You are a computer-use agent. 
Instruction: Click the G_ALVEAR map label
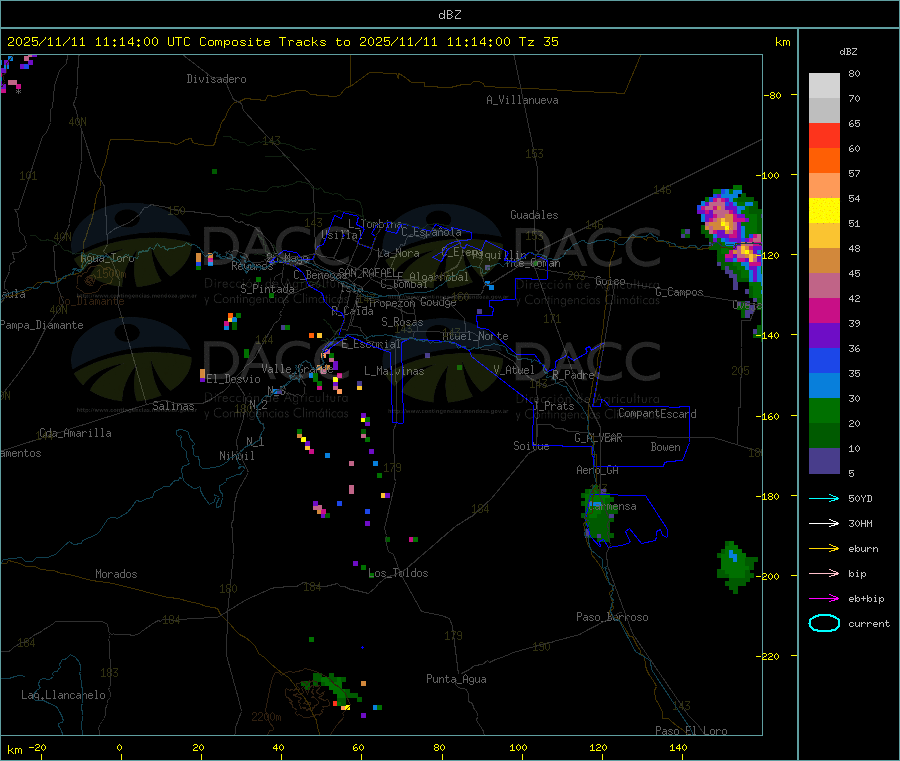point(598,438)
